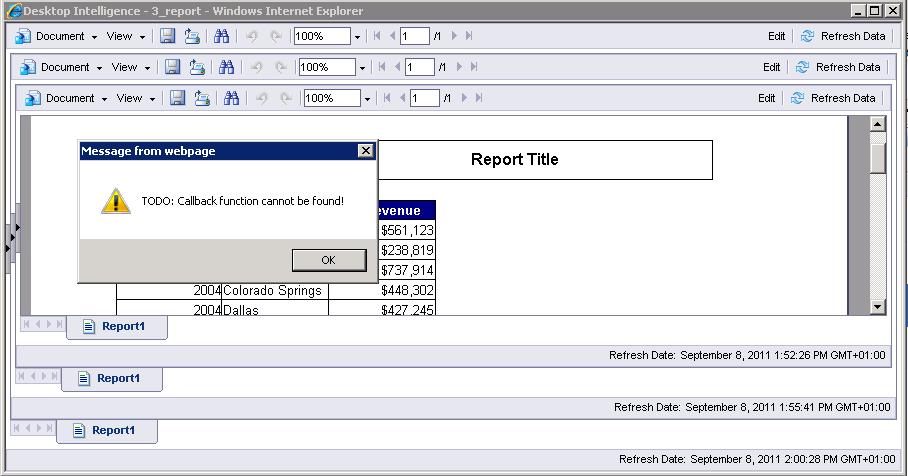The image size is (908, 476).
Task: Go to previous page in the second toolbar row
Action: point(397,67)
